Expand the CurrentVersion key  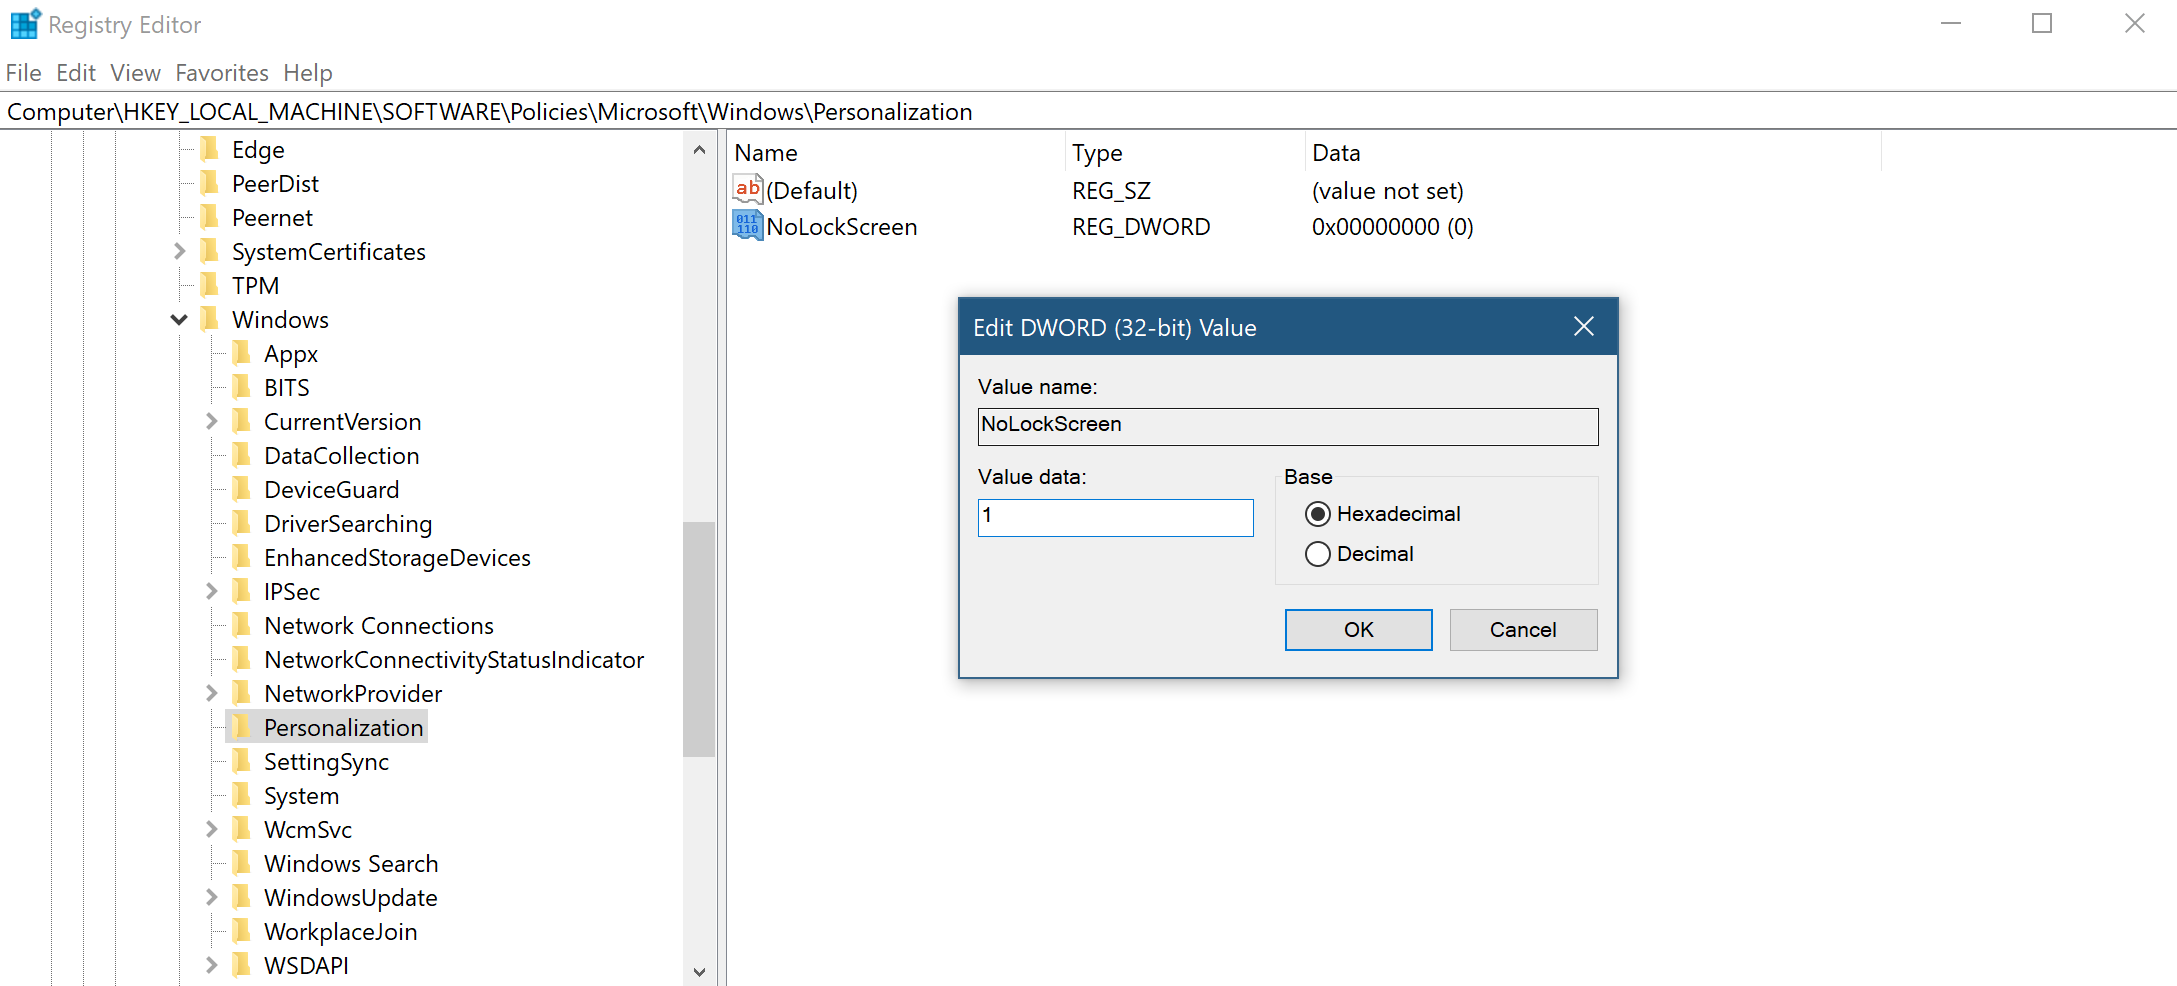click(211, 422)
